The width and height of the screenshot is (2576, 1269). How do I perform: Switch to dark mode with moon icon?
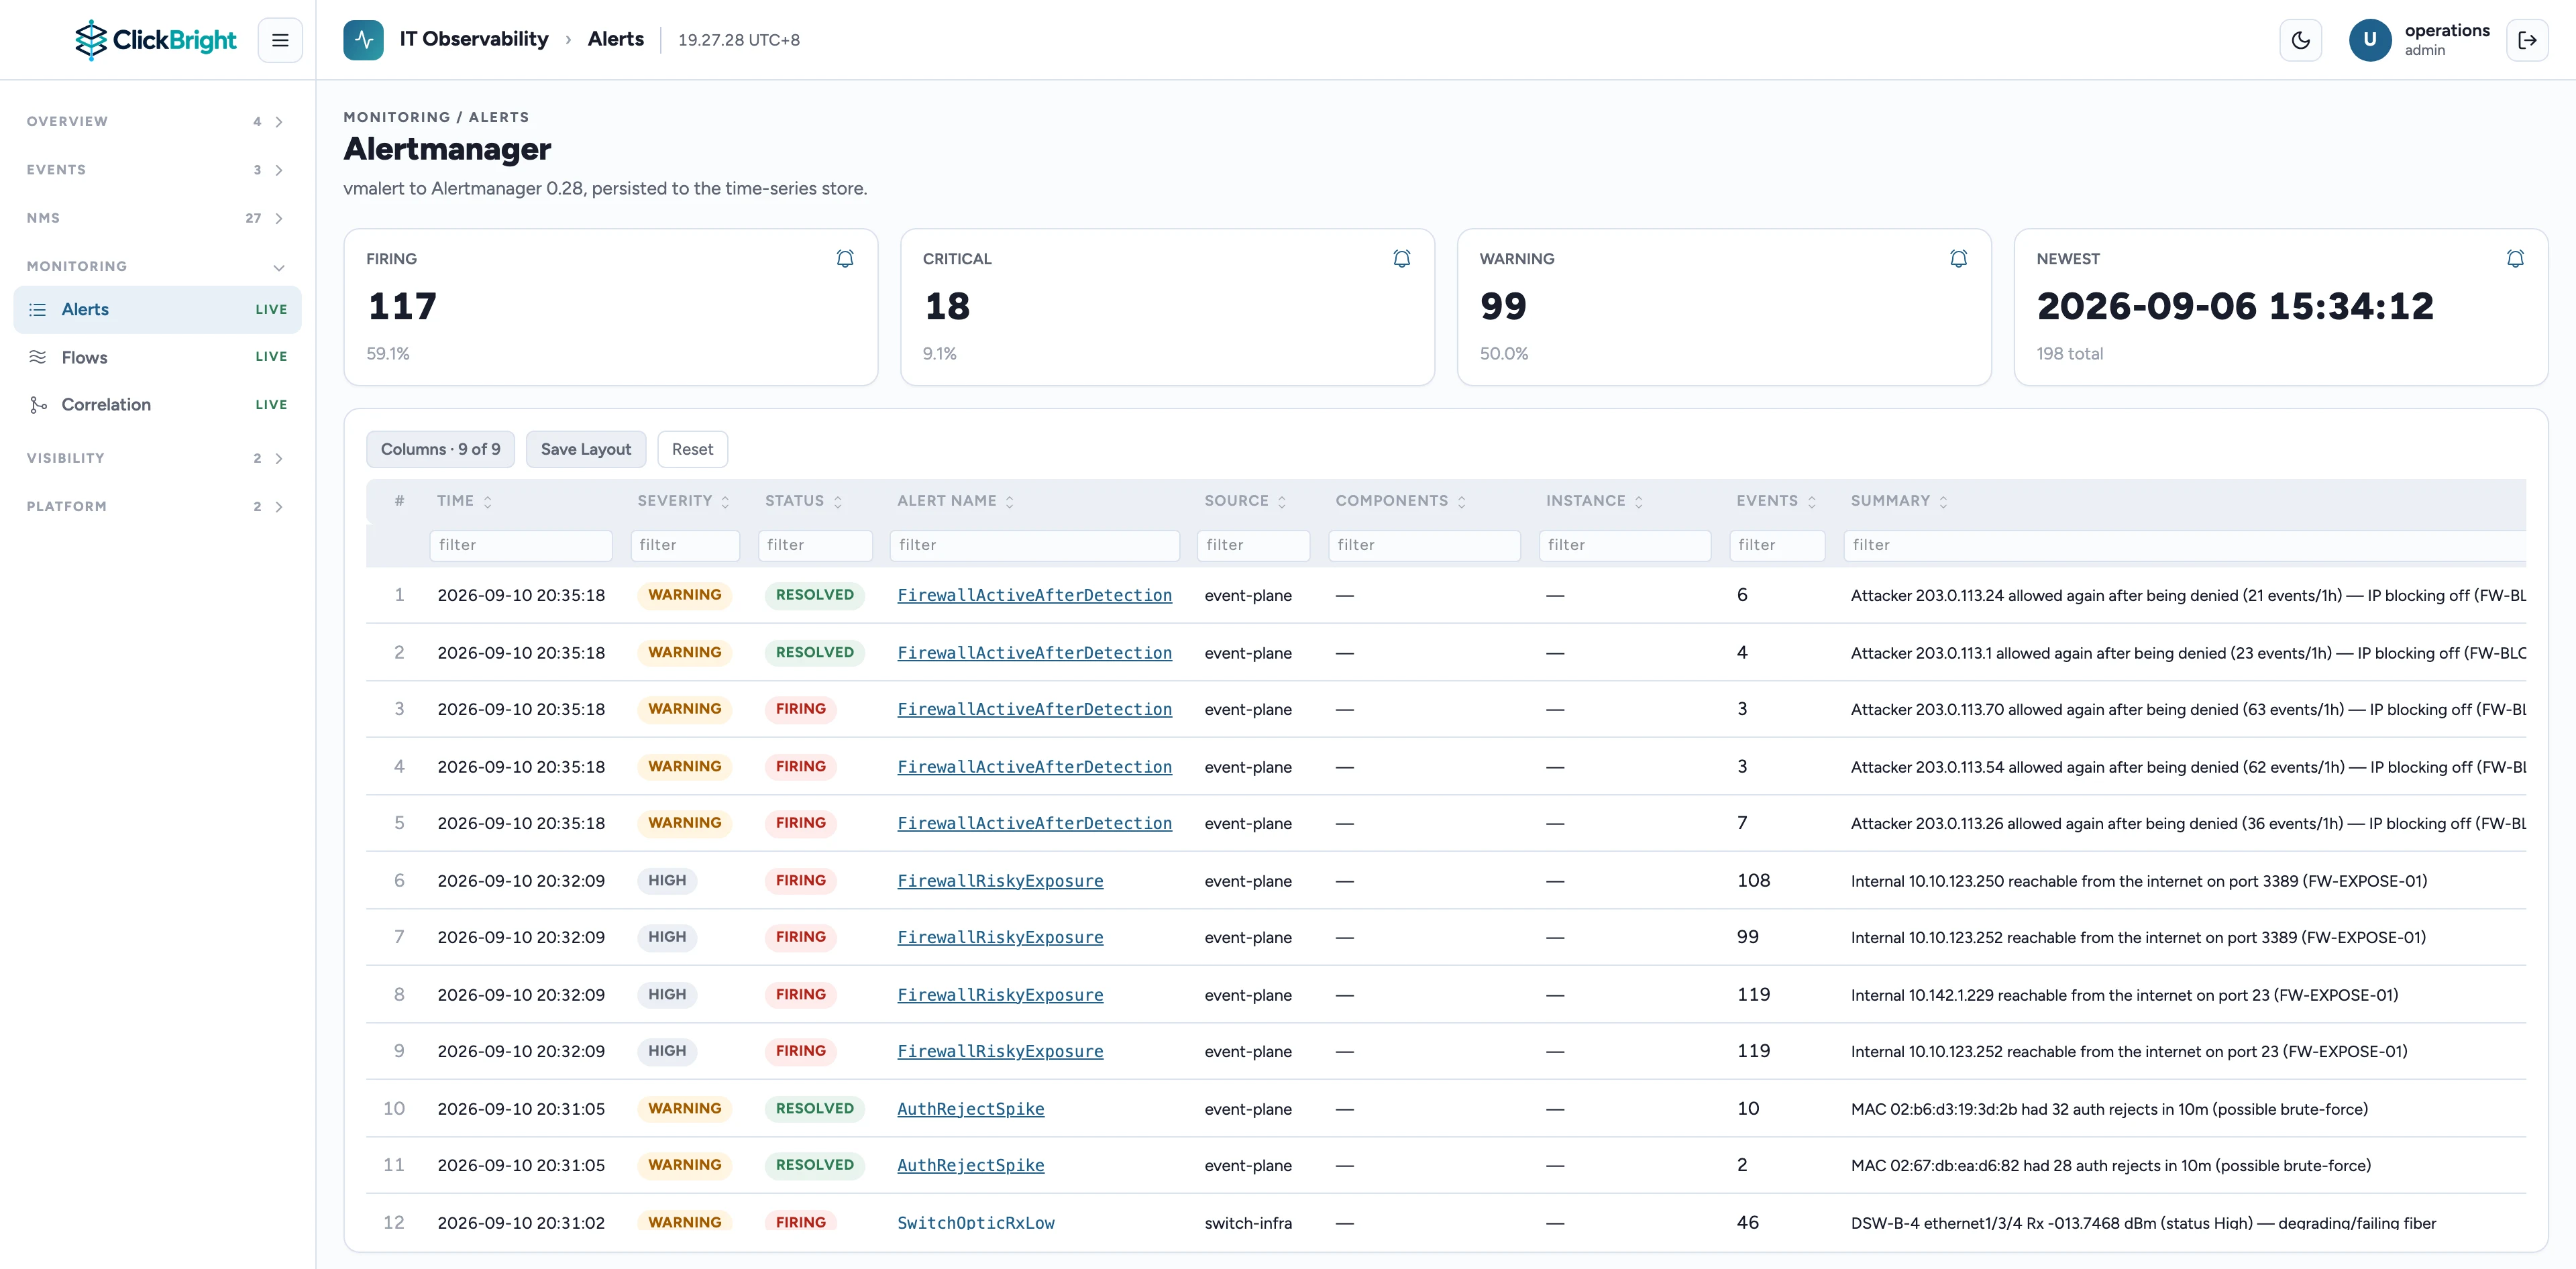[2300, 40]
